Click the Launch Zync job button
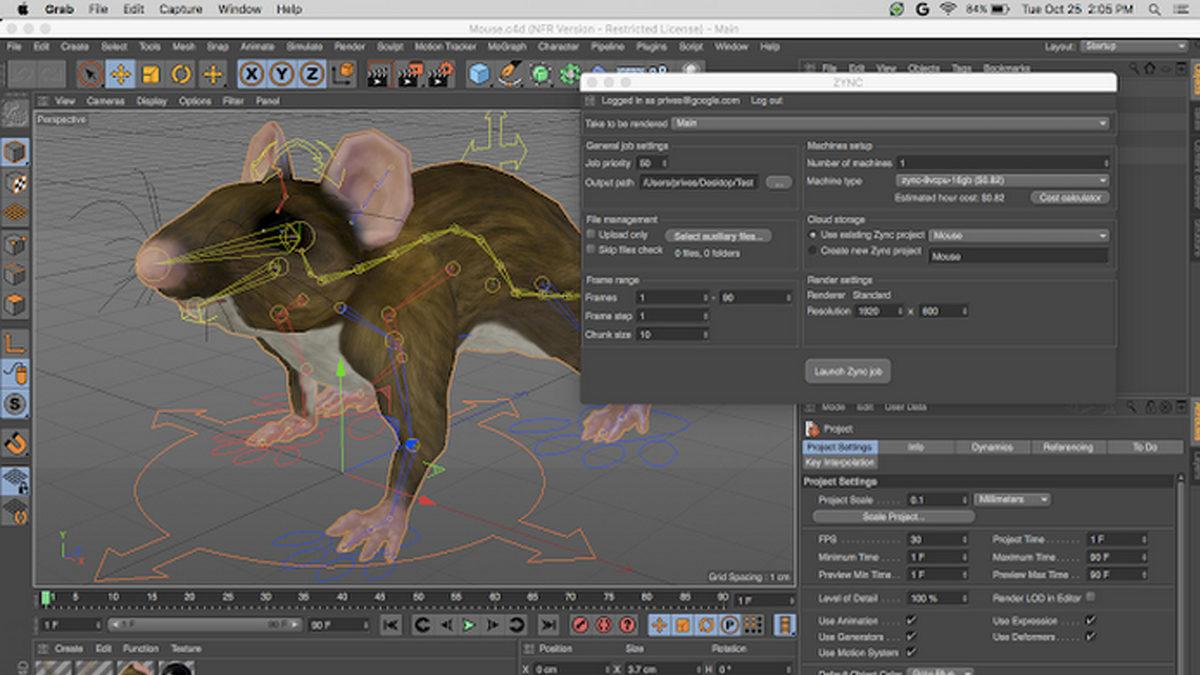This screenshot has width=1200, height=675. point(847,371)
